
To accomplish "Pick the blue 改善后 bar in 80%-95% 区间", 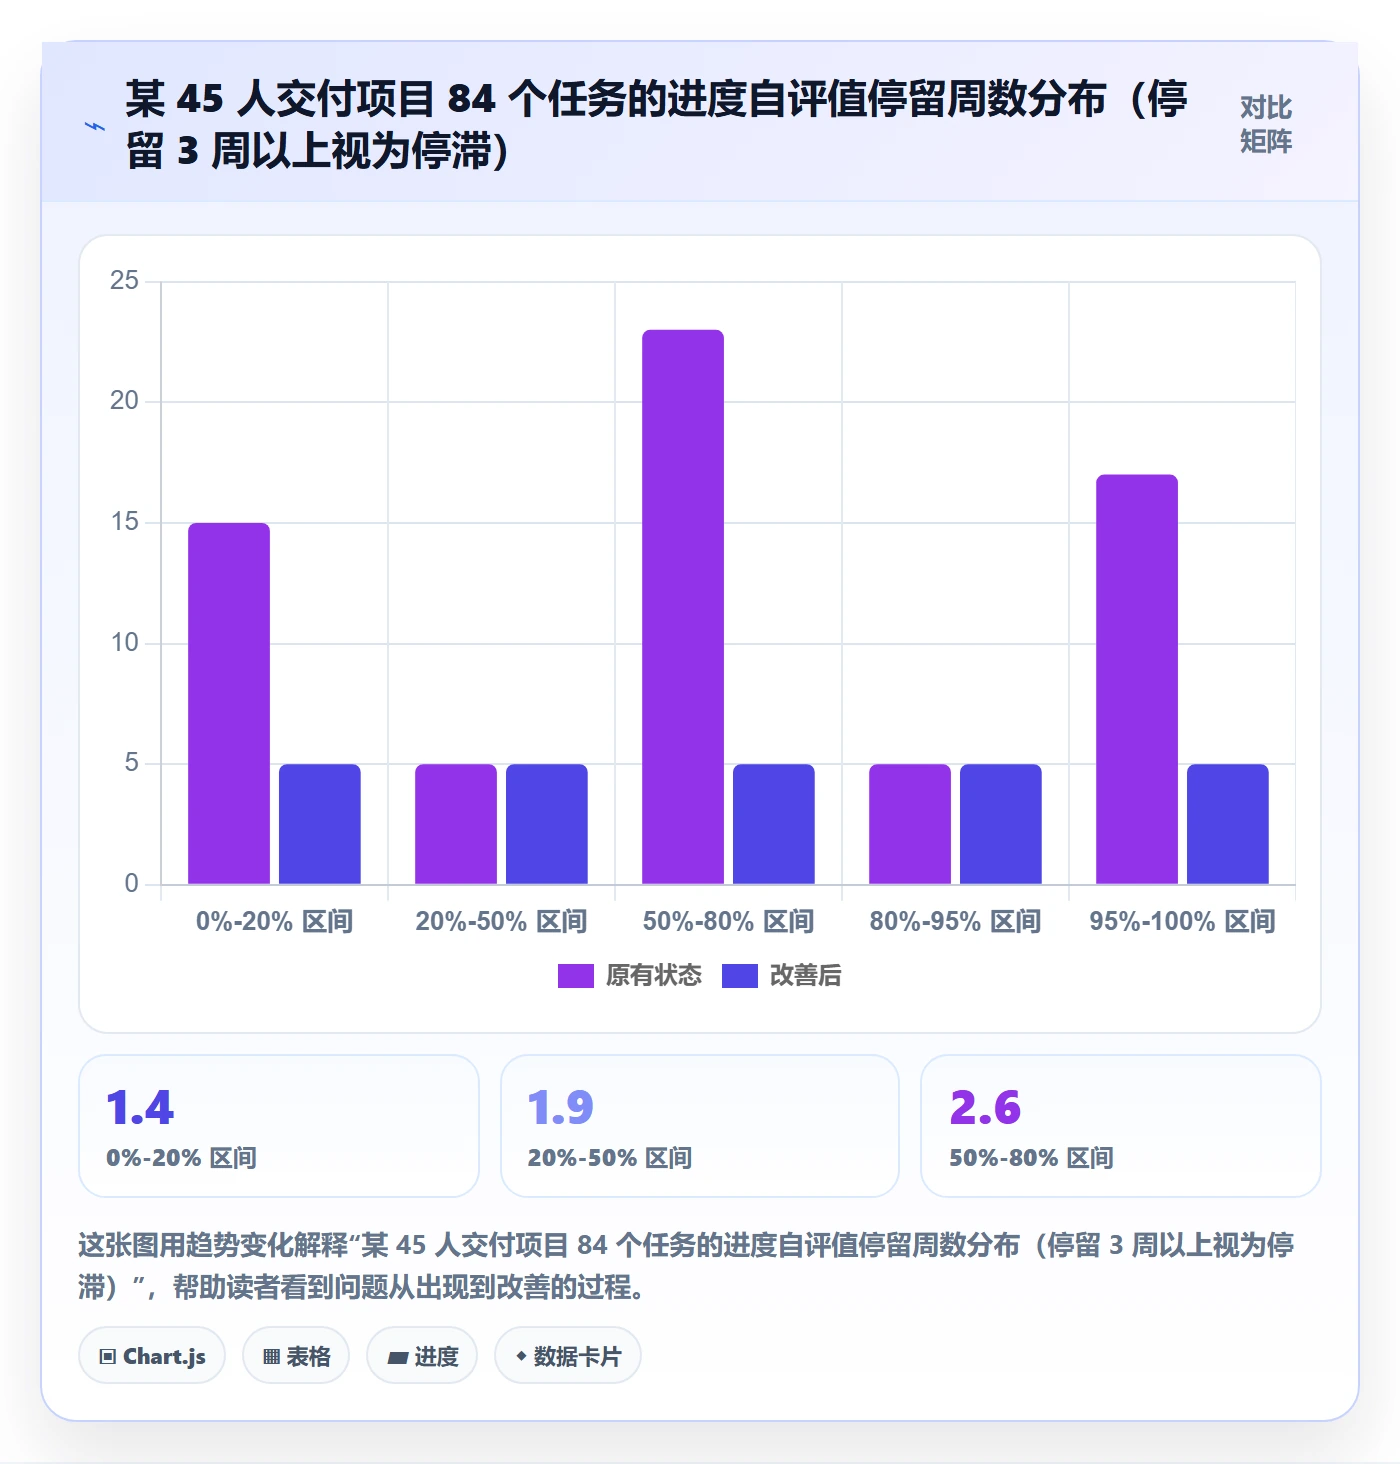I will 1001,824.
